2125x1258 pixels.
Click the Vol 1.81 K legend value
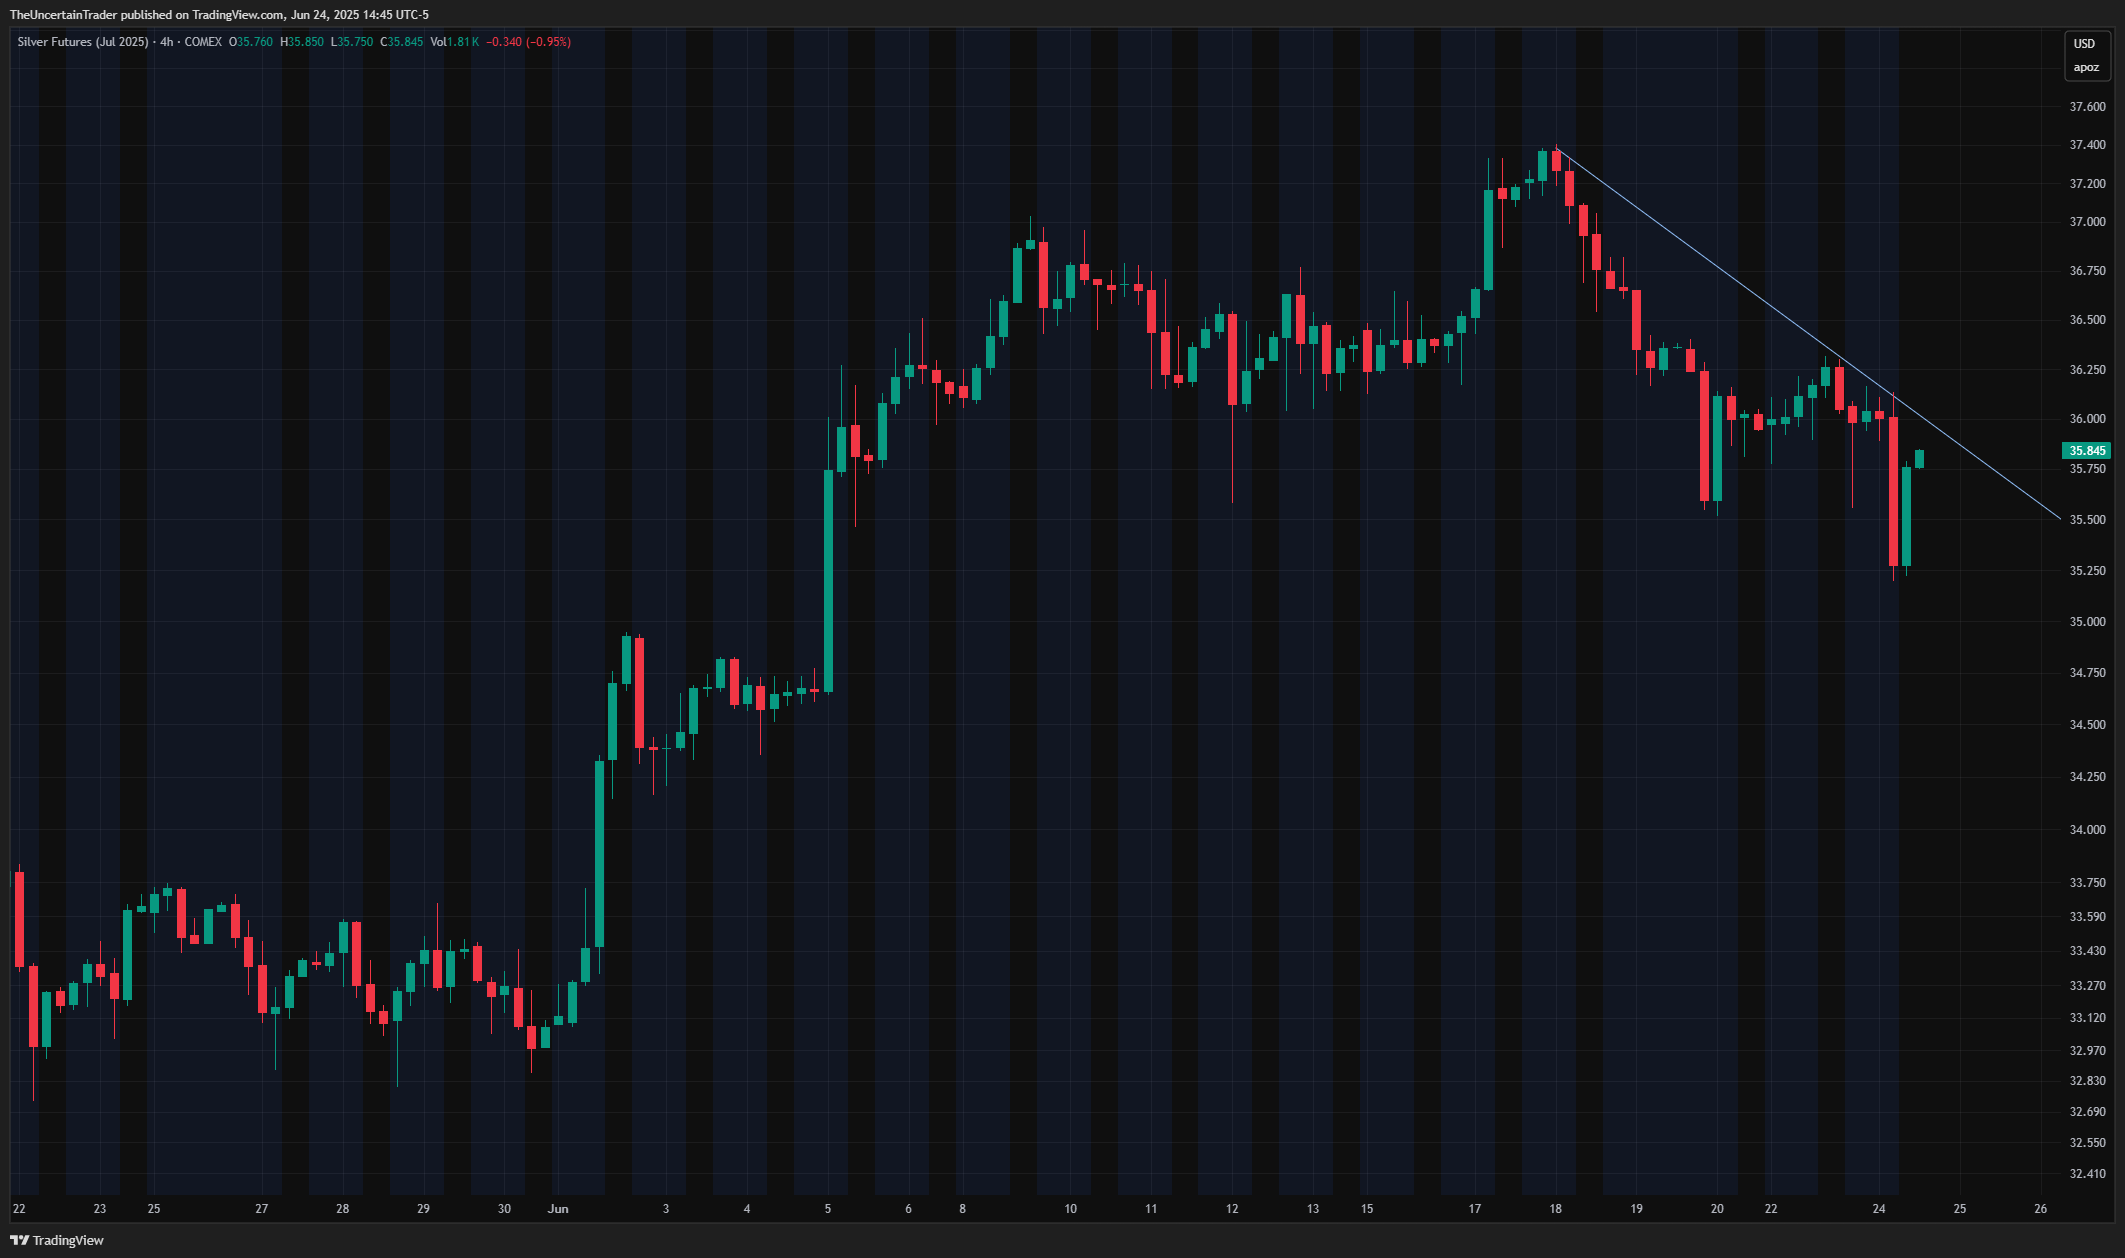pos(454,42)
